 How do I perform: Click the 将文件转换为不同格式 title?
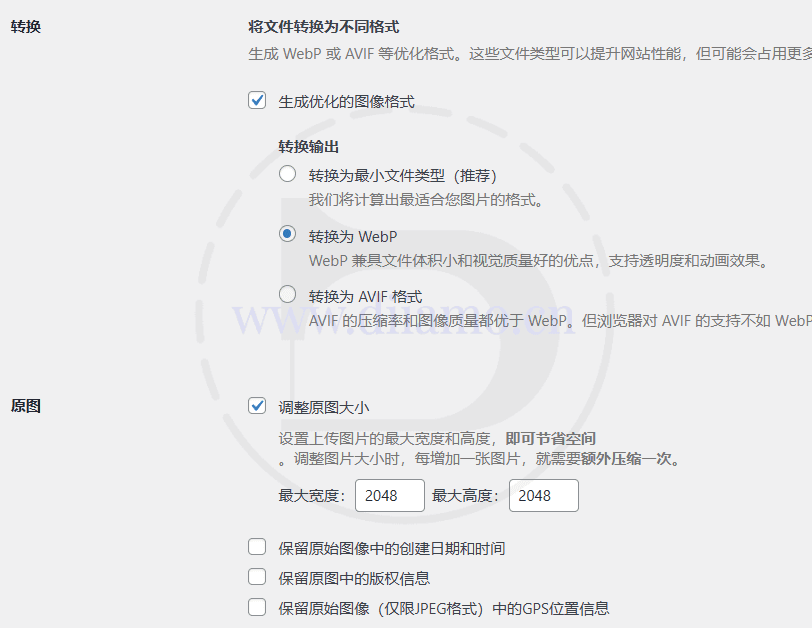316,26
